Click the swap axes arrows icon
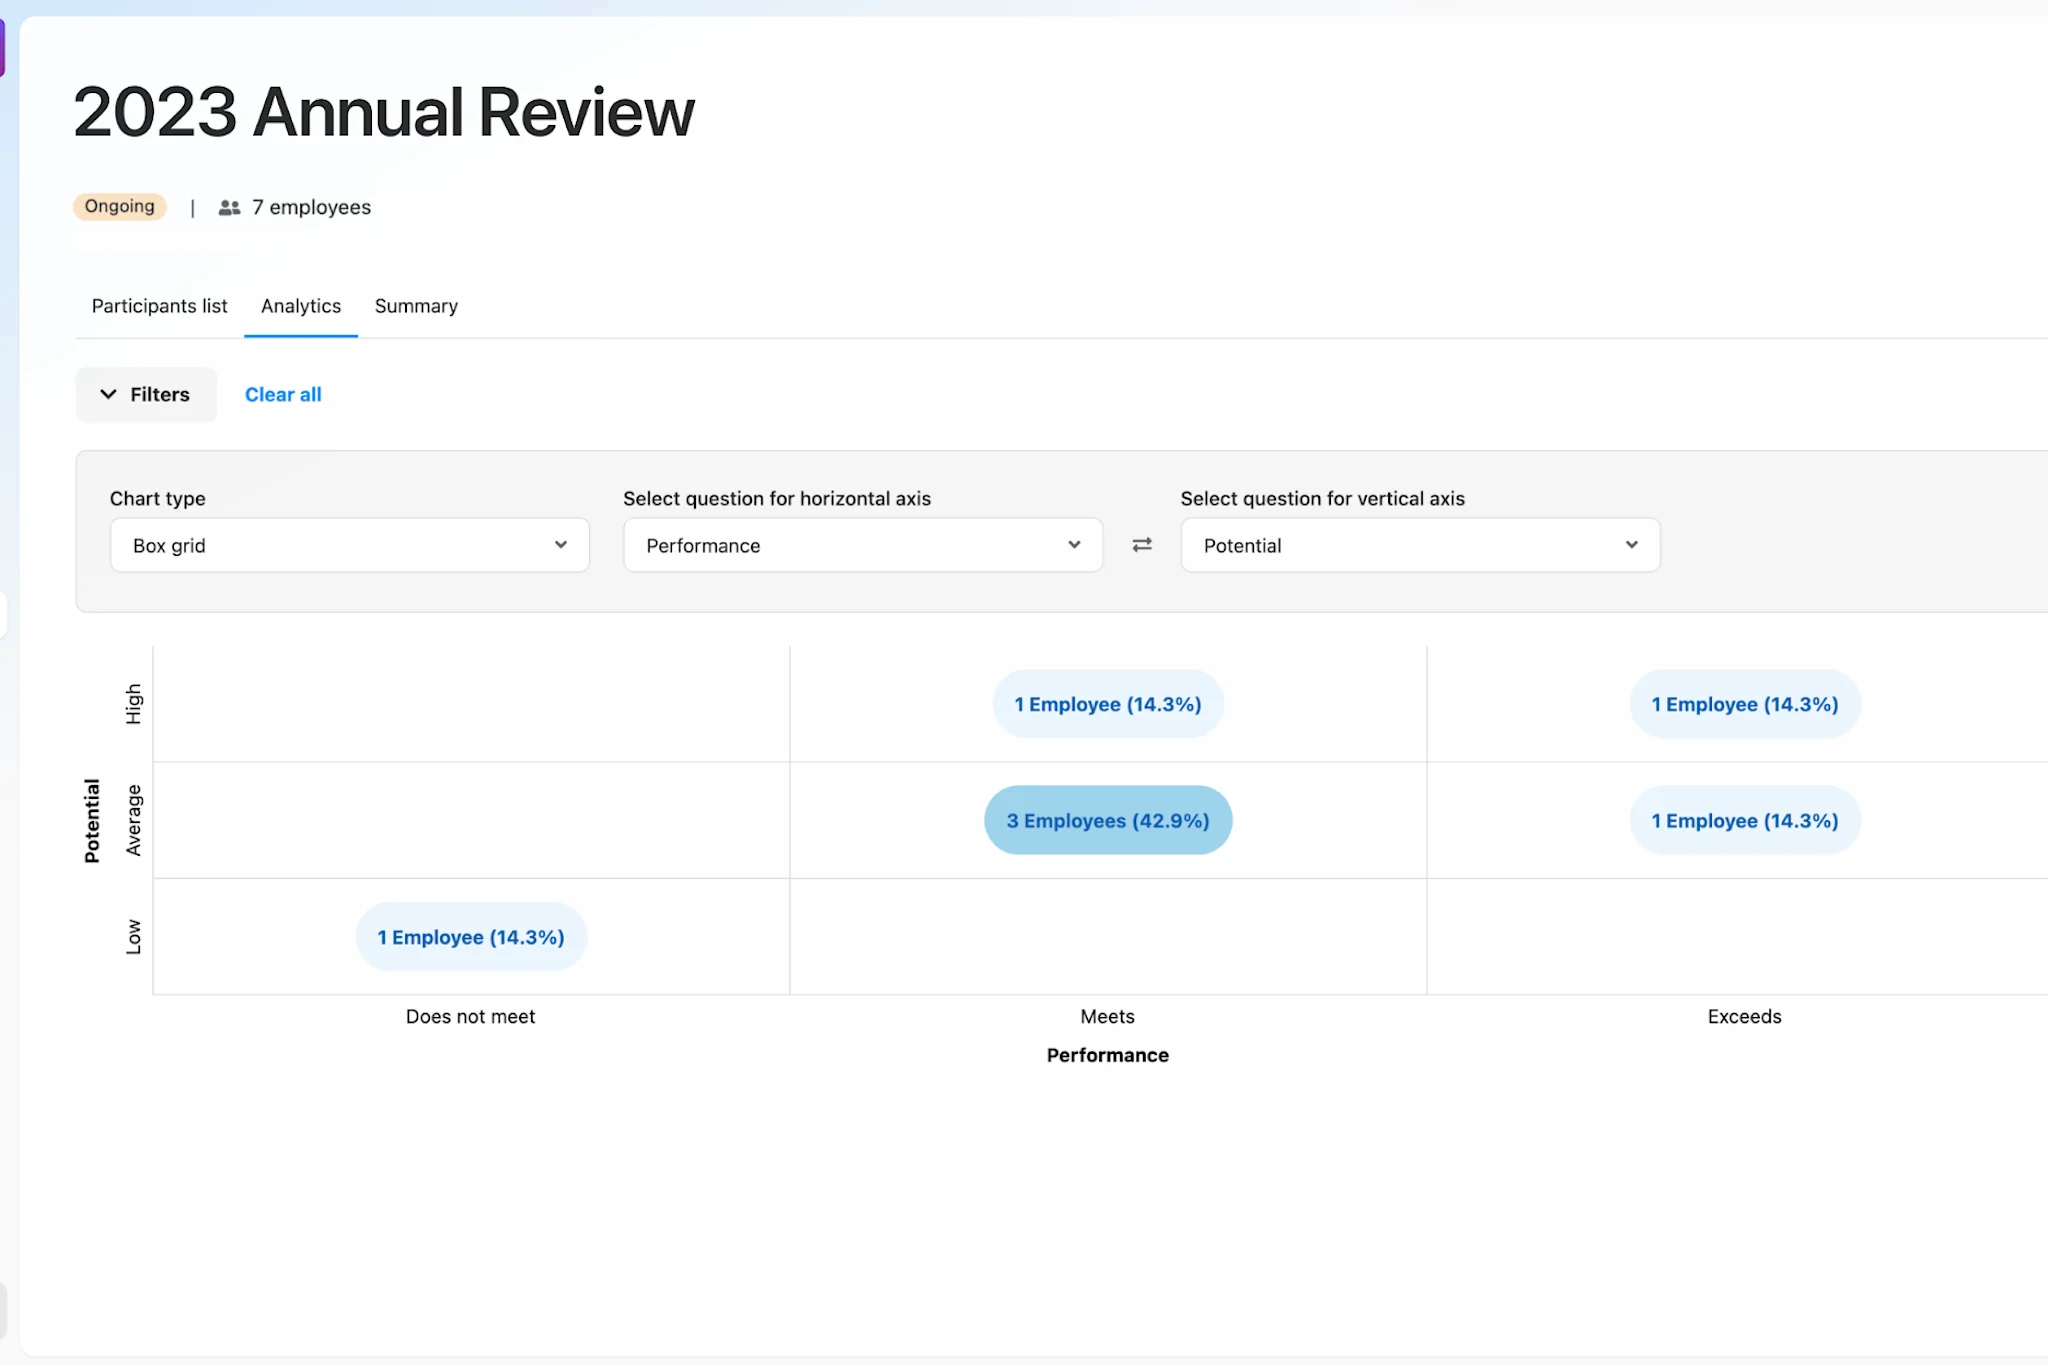 (1141, 545)
